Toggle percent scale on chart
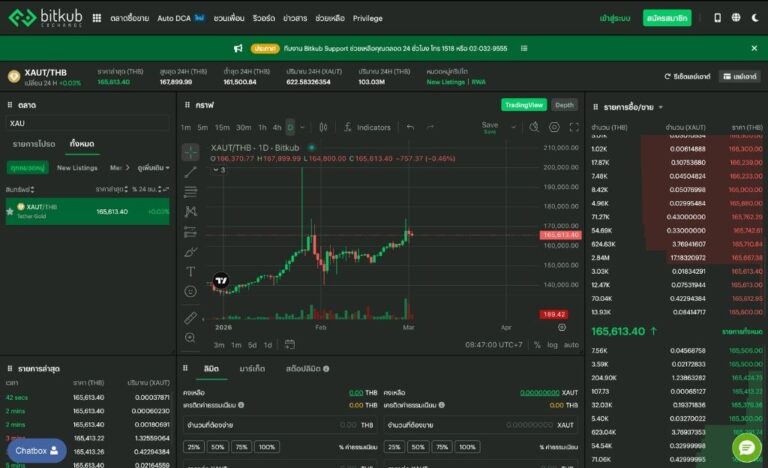This screenshot has width=768, height=468. pyautogui.click(x=537, y=345)
